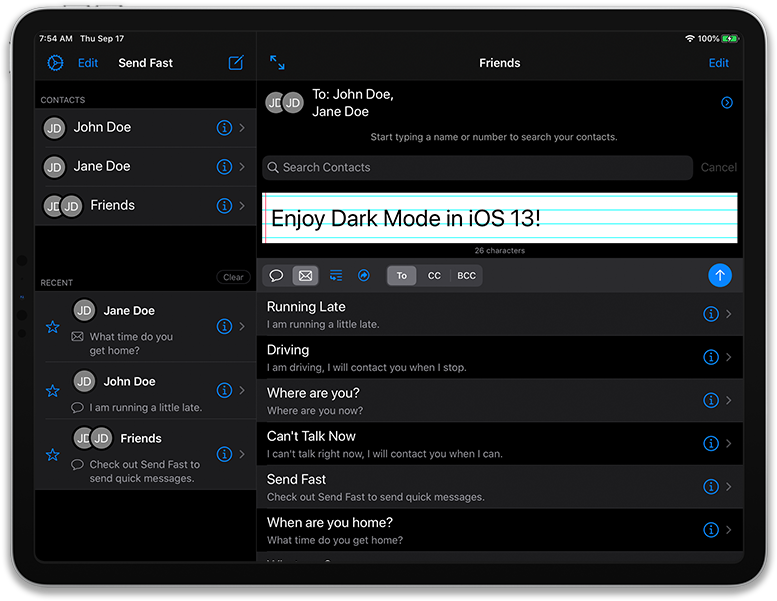Open Driving template chevron

tap(728, 357)
